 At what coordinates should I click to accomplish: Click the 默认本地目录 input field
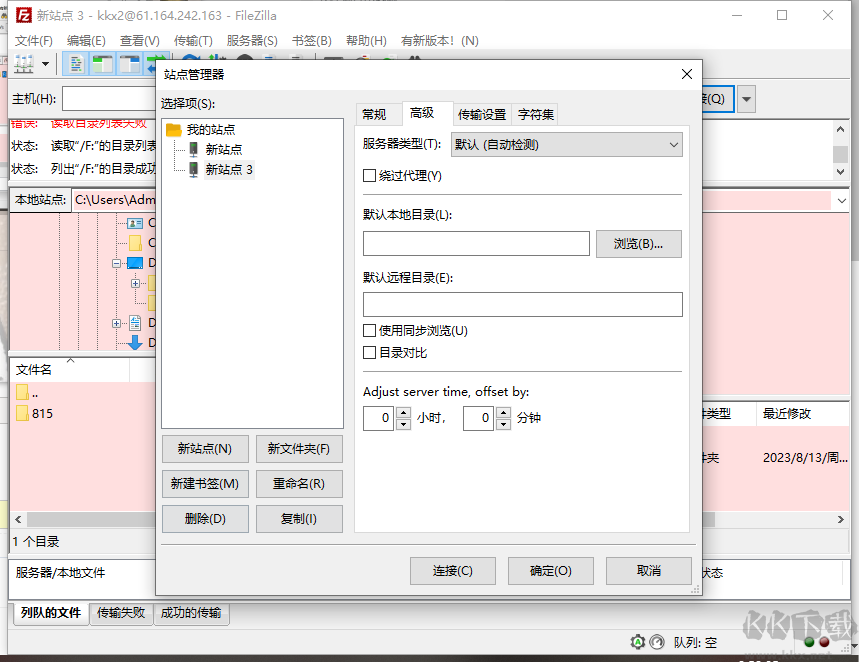tap(476, 243)
